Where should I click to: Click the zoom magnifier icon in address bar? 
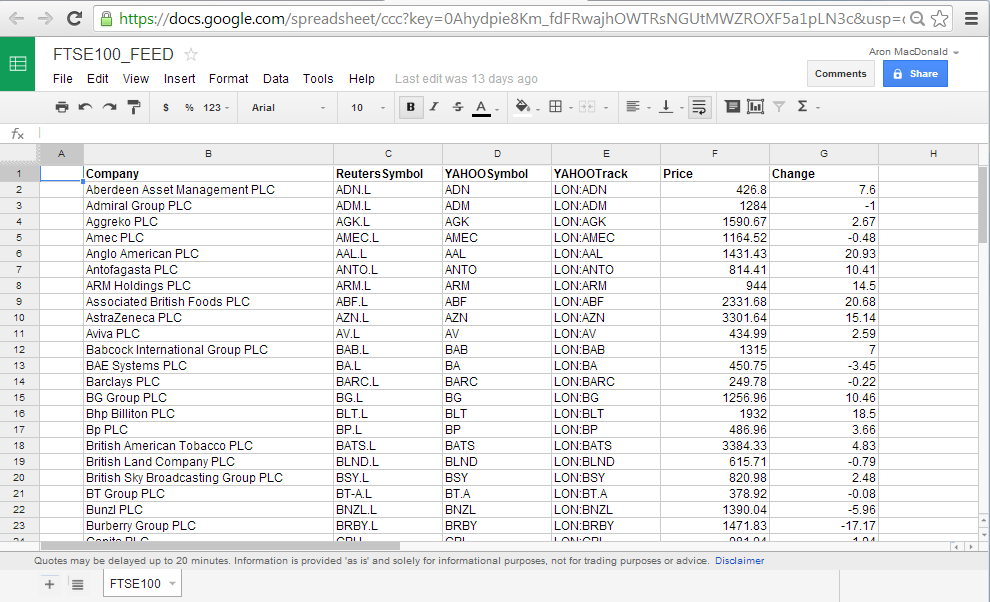pos(917,19)
